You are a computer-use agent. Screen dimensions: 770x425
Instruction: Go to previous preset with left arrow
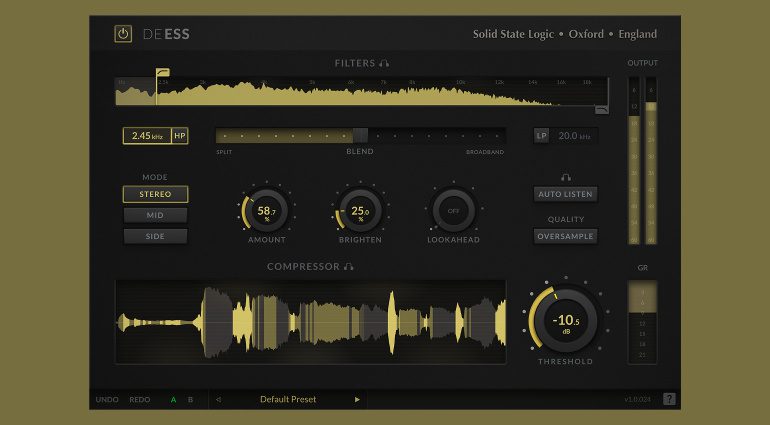tap(219, 399)
